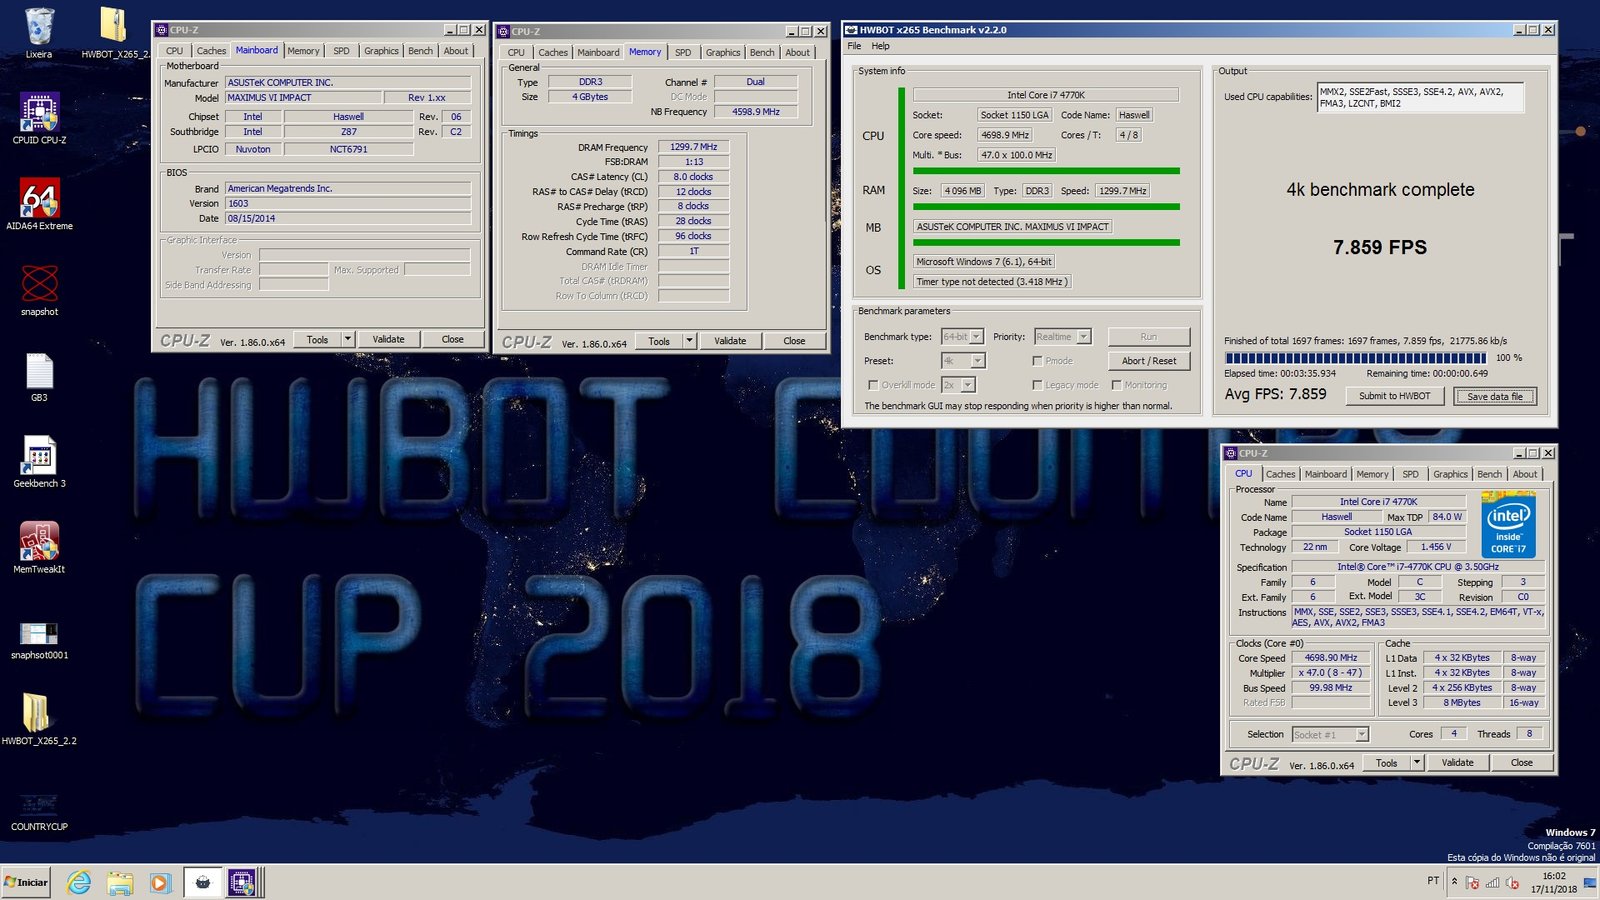Image resolution: width=1600 pixels, height=900 pixels.
Task: Expand the Socket #1 selection dropdown
Action: 1361,735
